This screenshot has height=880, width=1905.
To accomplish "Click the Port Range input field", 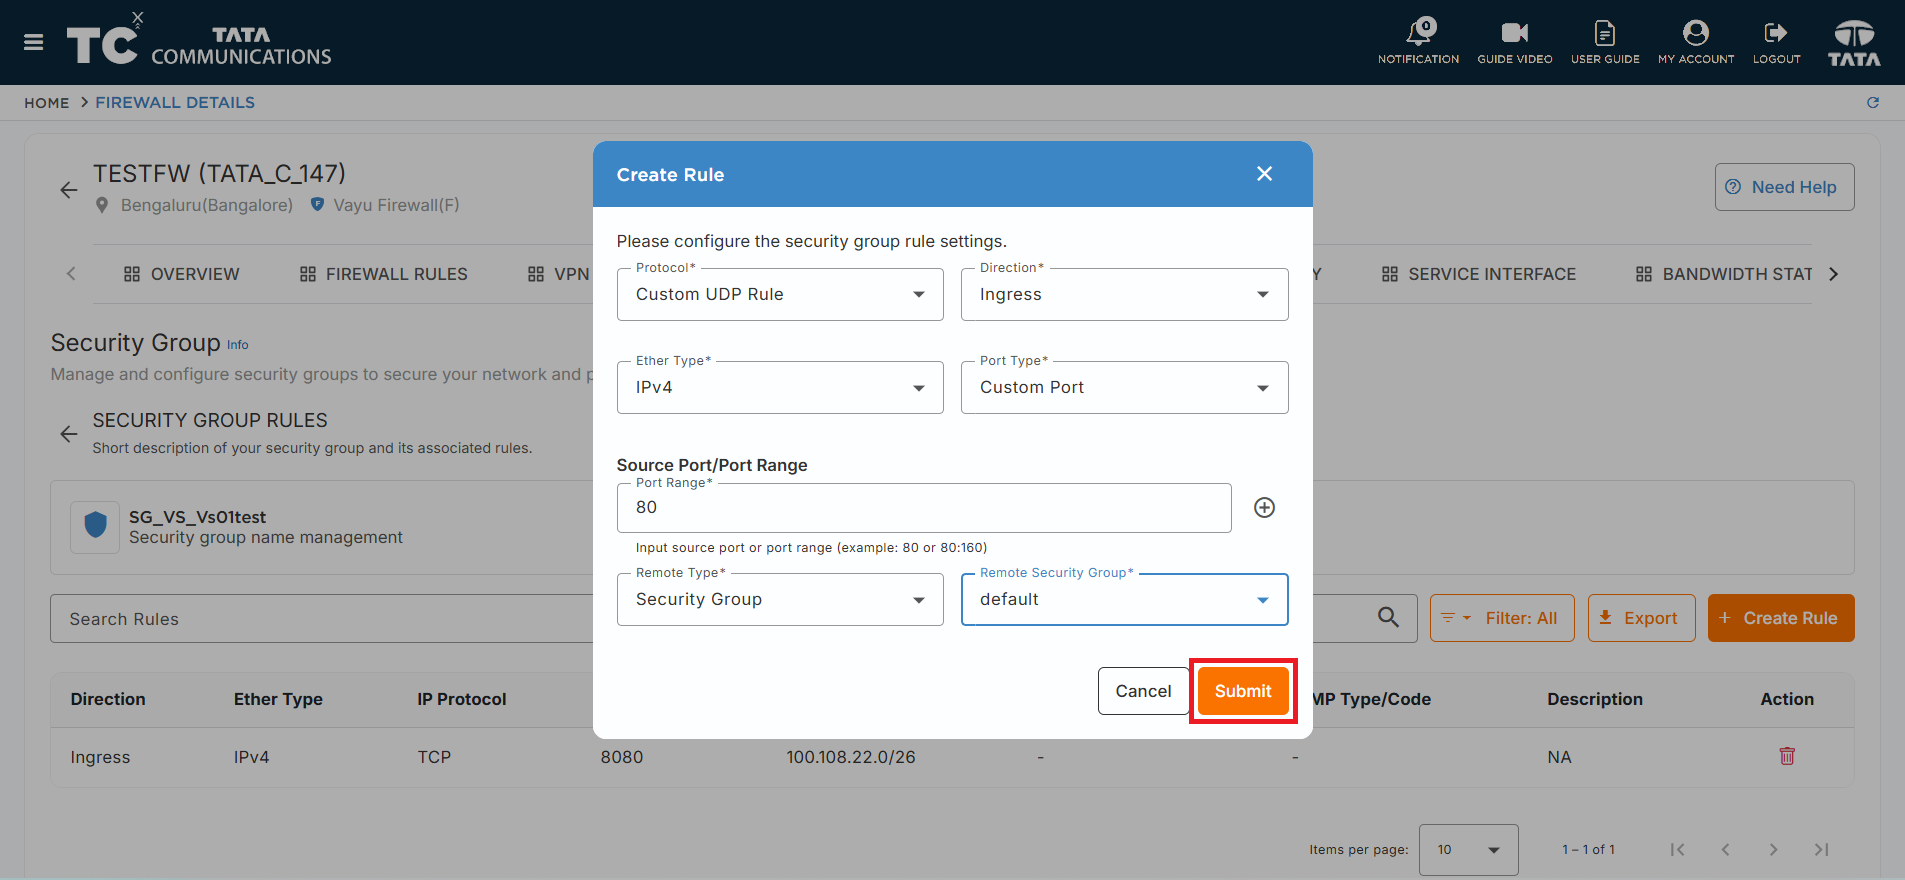I will (924, 508).
